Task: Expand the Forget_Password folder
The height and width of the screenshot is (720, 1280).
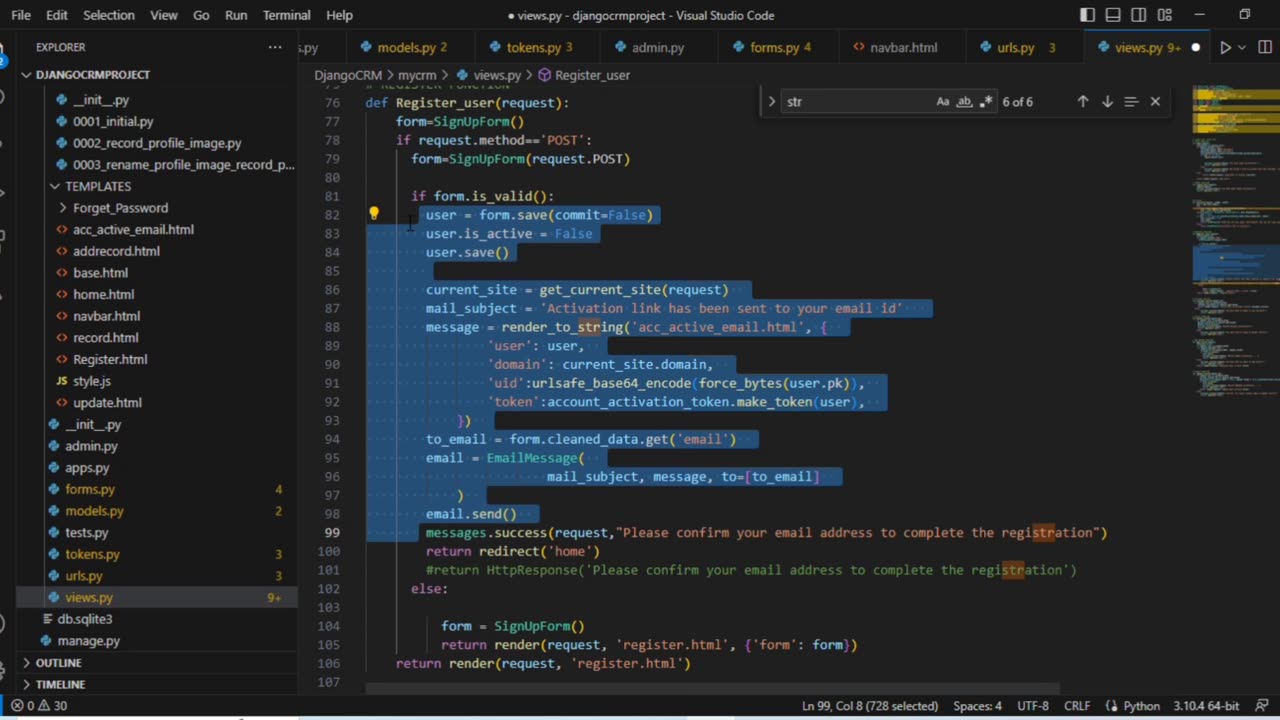Action: pos(120,208)
